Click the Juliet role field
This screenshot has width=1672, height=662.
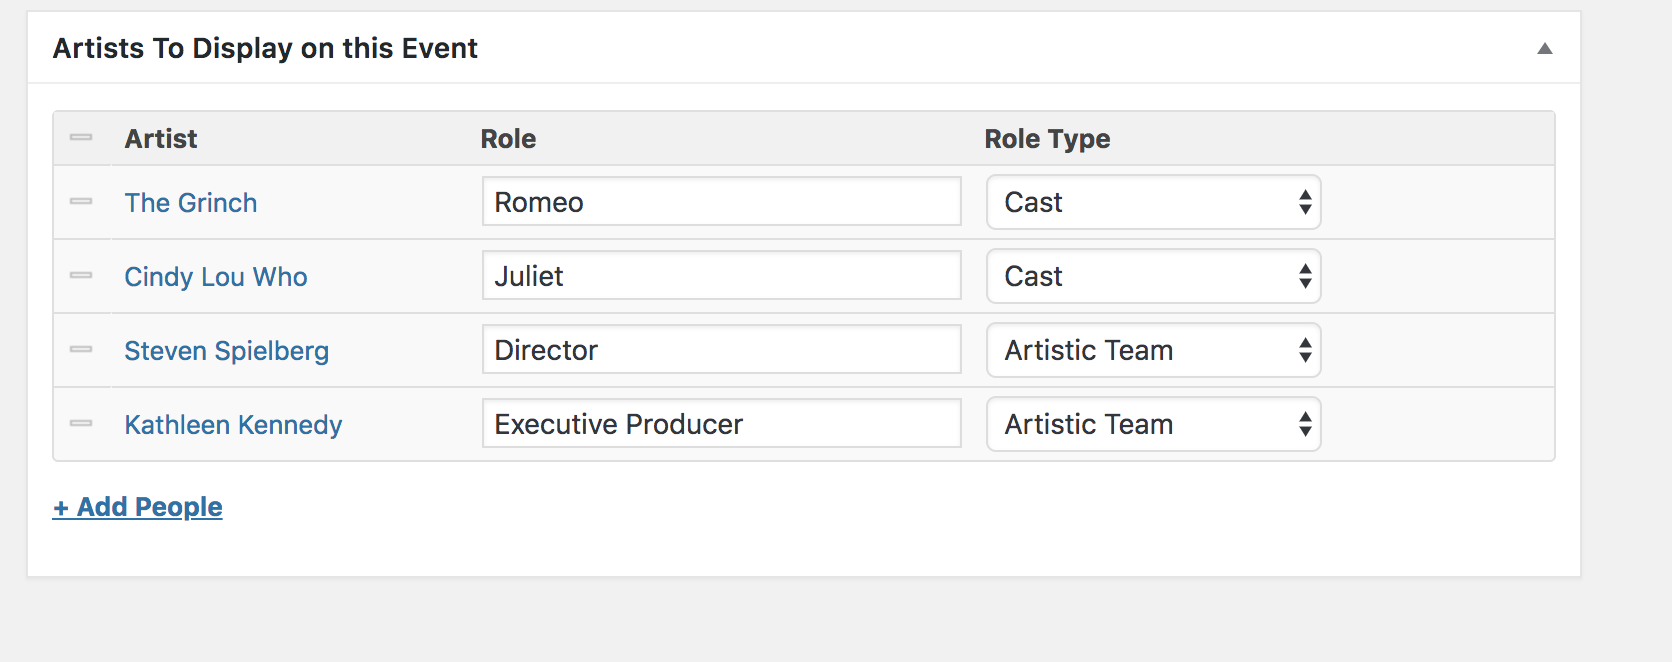click(x=721, y=276)
